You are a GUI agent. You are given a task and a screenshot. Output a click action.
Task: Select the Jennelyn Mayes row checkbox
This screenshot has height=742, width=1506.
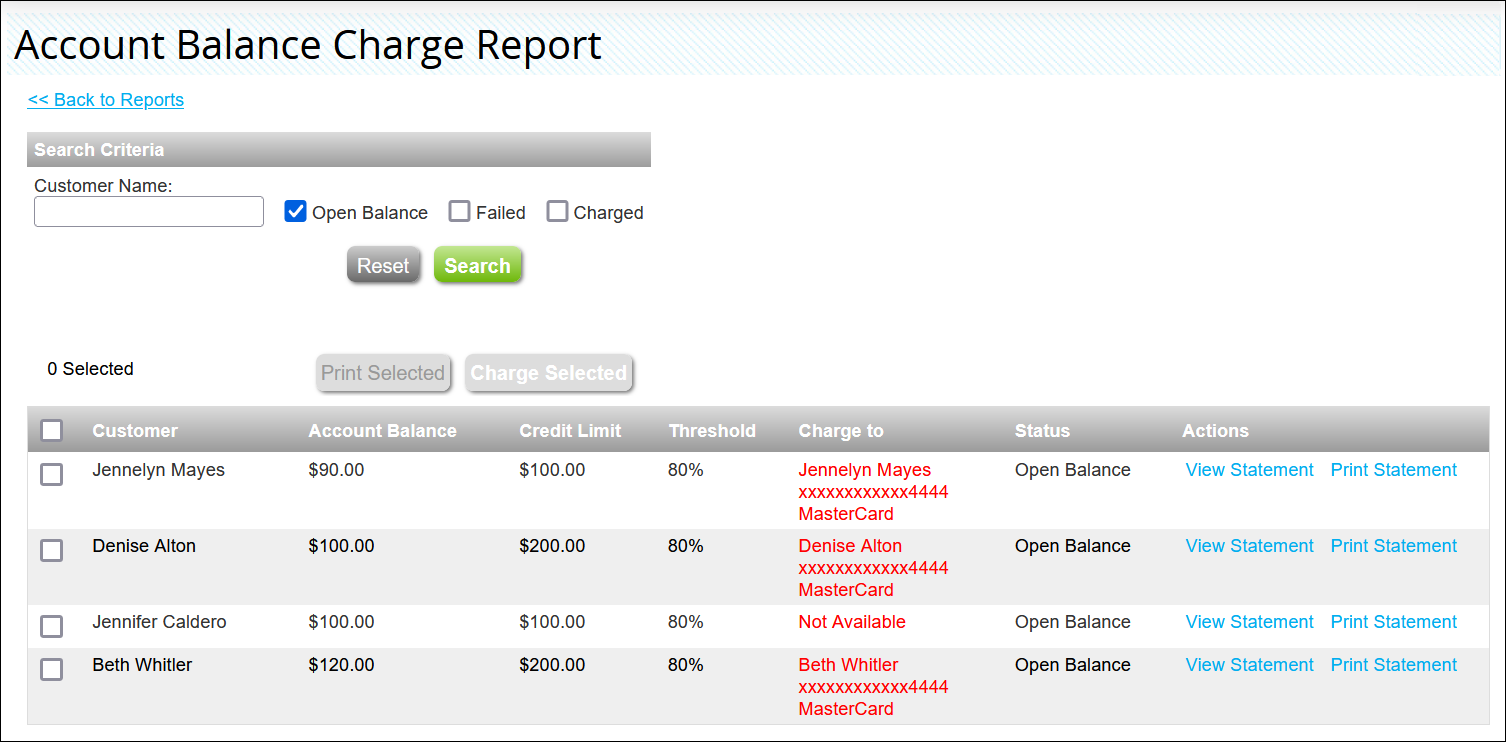(x=52, y=474)
